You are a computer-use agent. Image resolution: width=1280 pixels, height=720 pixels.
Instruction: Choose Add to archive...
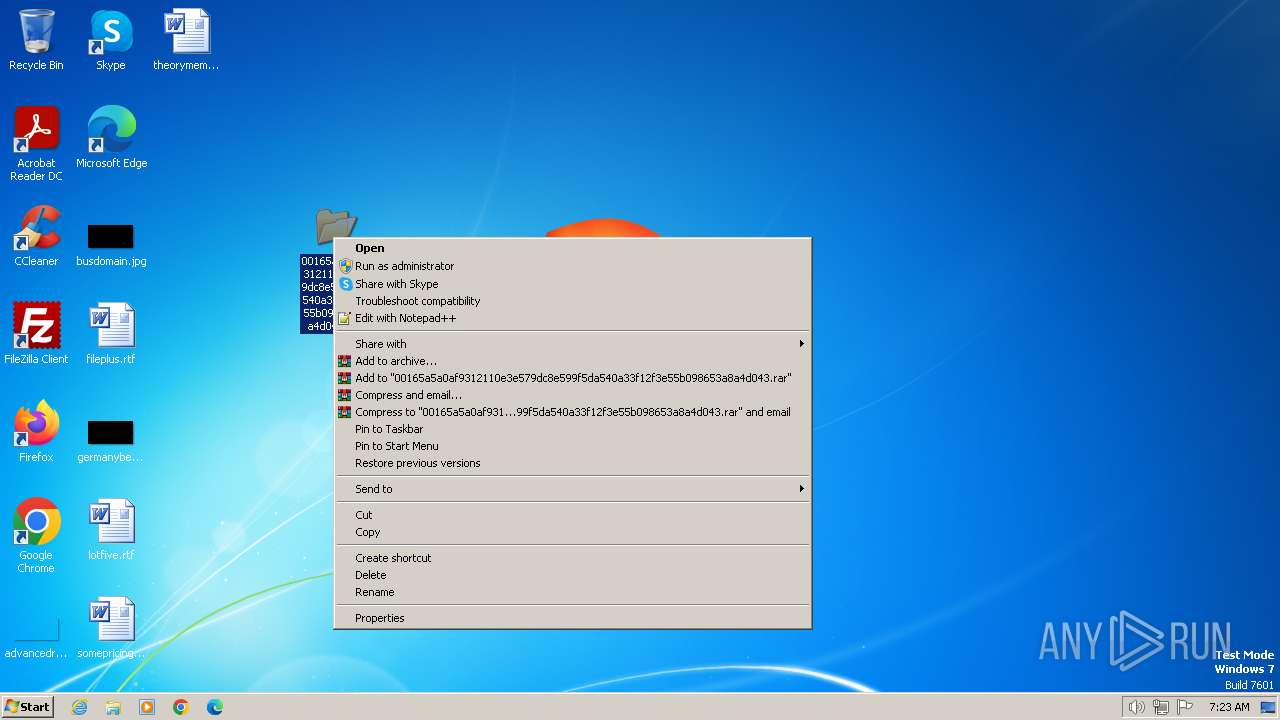coord(572,361)
